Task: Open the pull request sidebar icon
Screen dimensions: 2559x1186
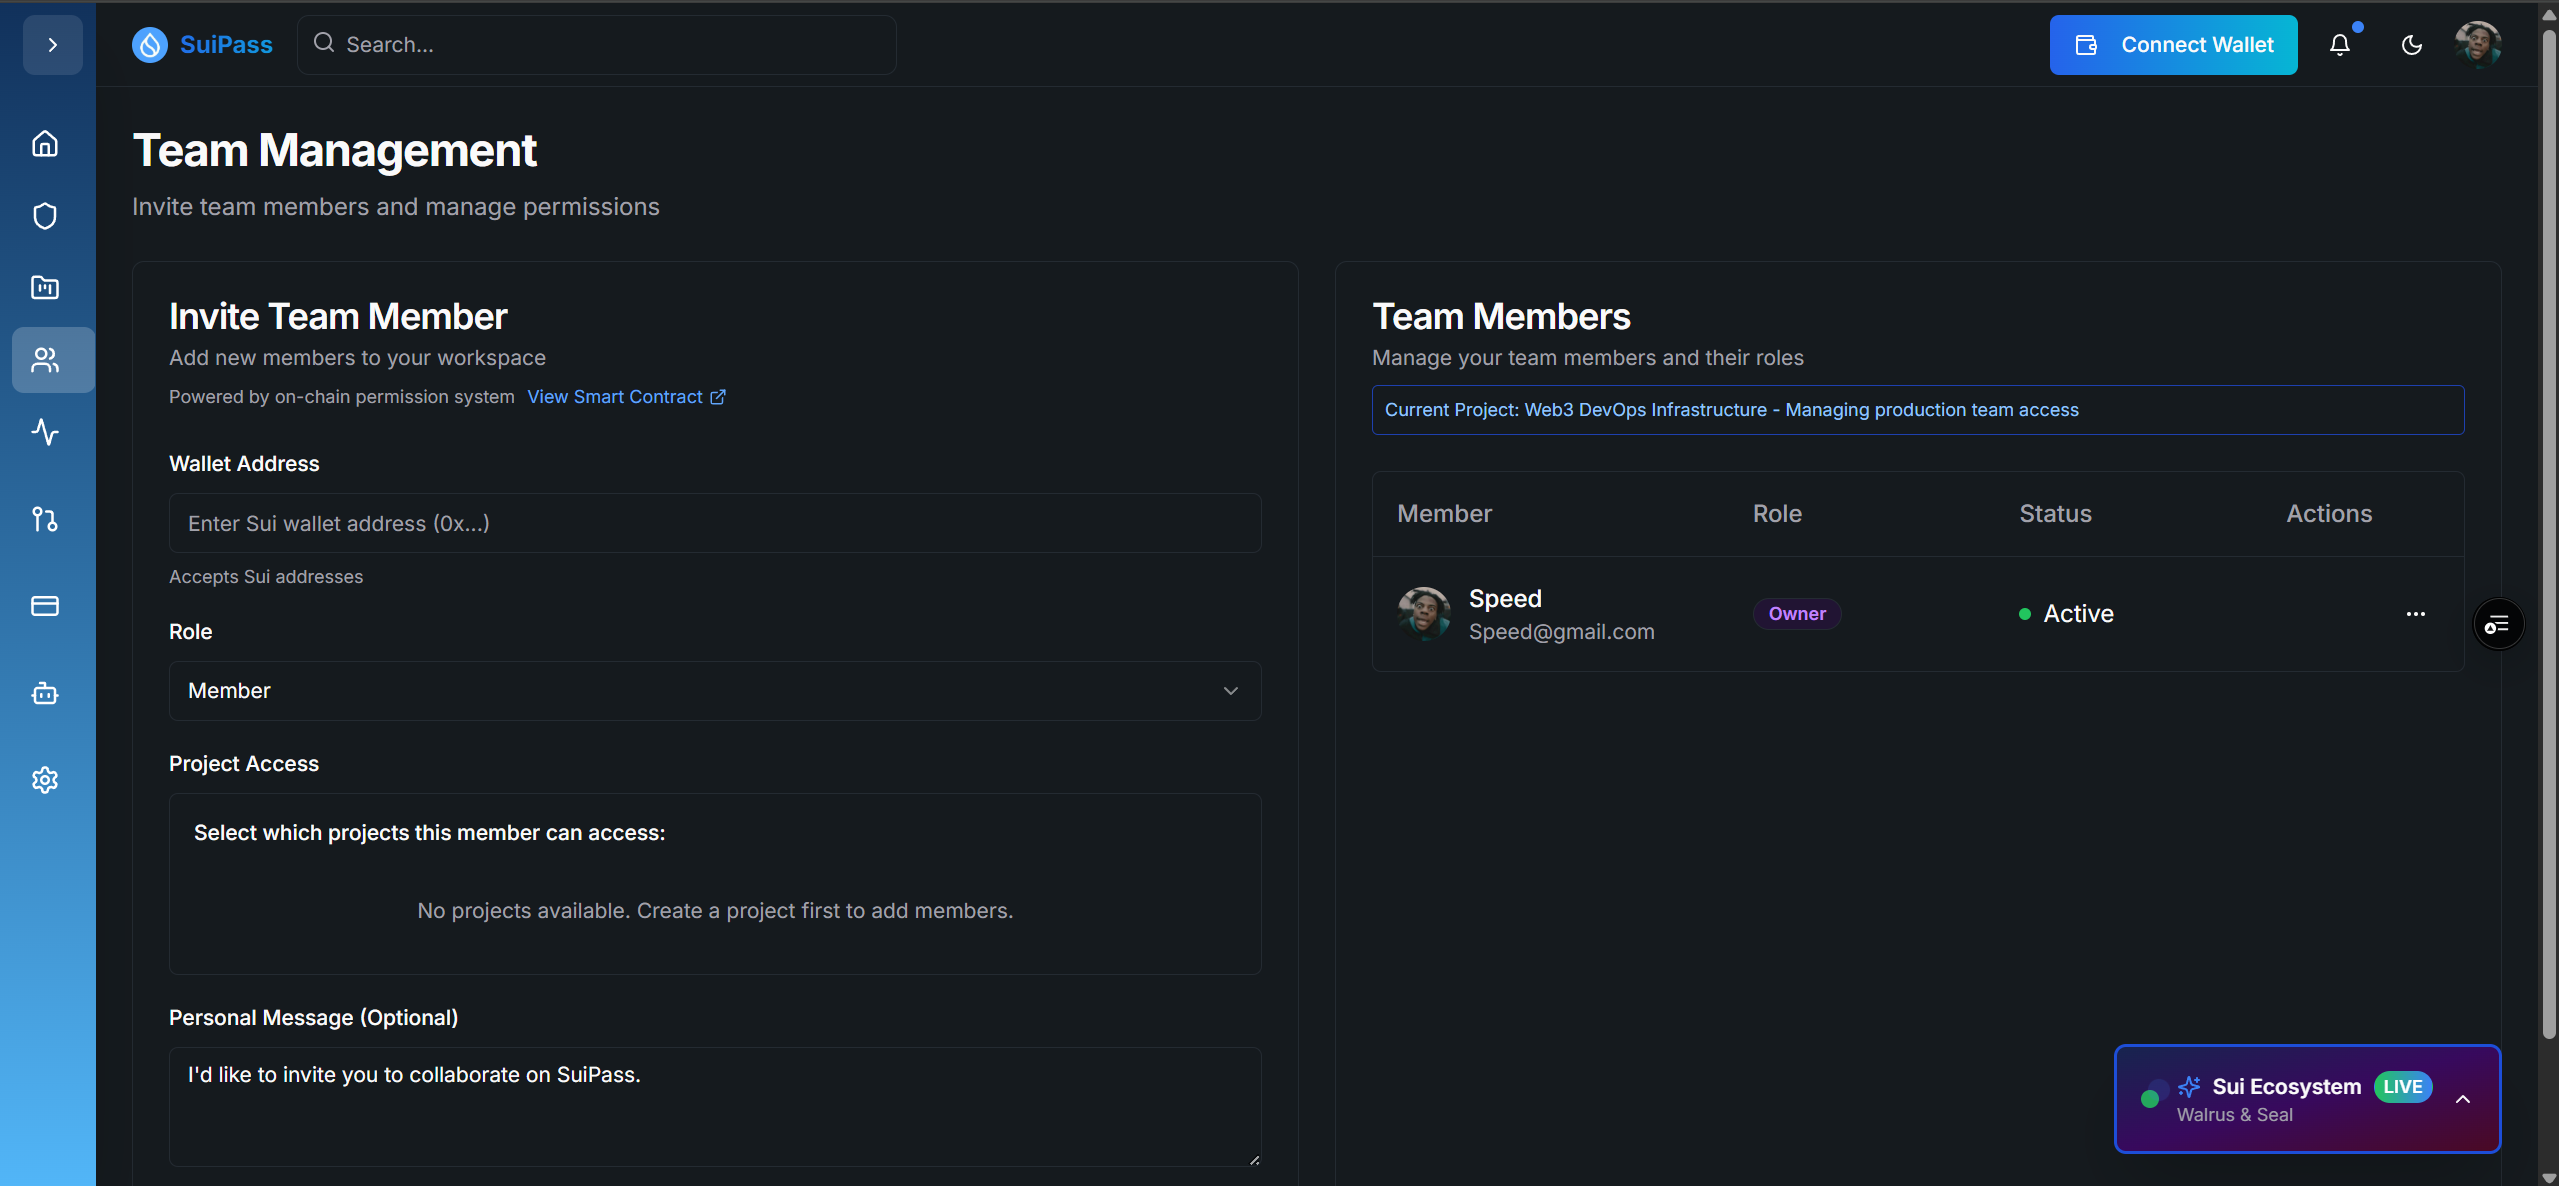Action: (x=45, y=519)
